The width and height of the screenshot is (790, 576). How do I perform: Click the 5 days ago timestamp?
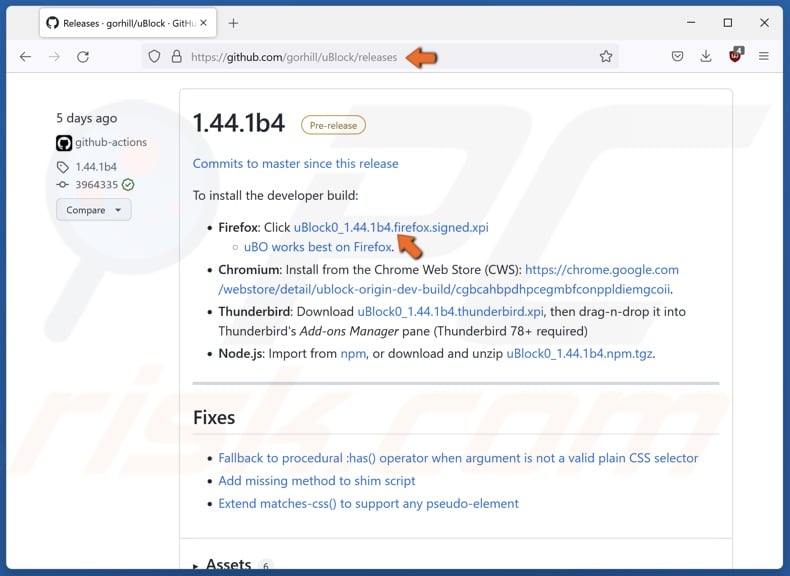click(x=87, y=118)
